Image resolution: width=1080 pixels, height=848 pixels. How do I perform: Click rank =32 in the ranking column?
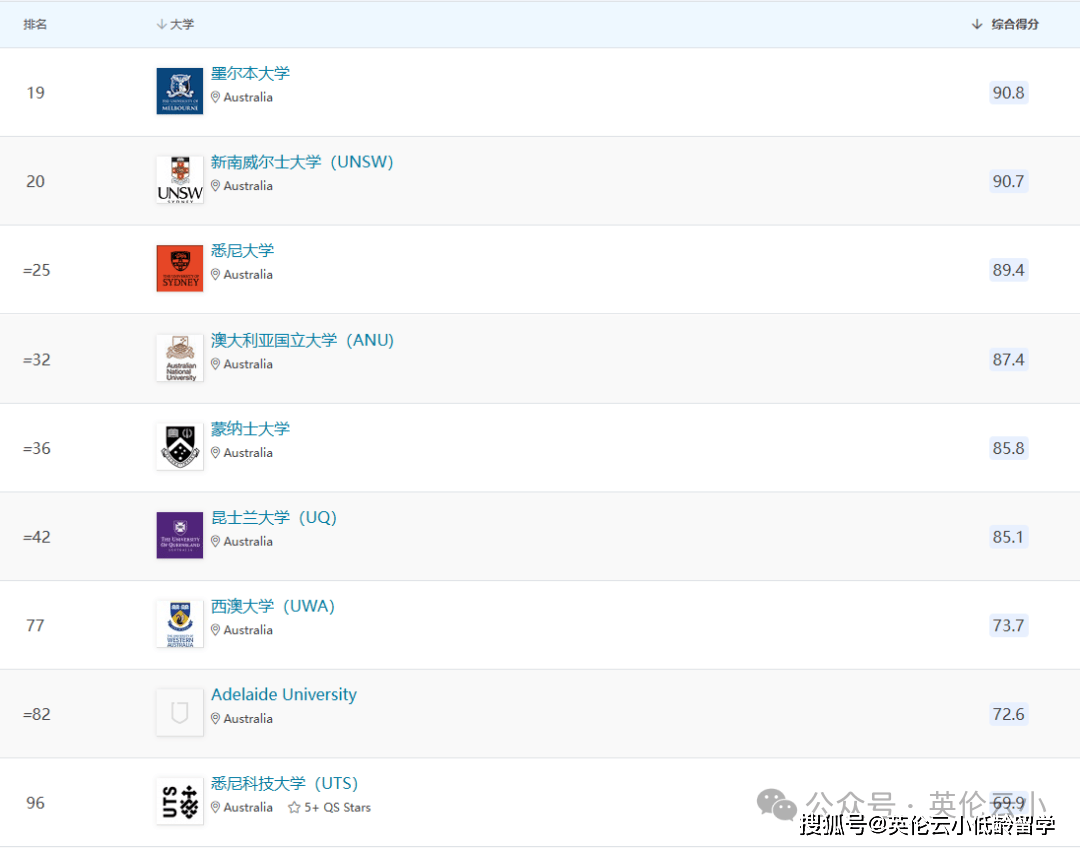pos(37,360)
